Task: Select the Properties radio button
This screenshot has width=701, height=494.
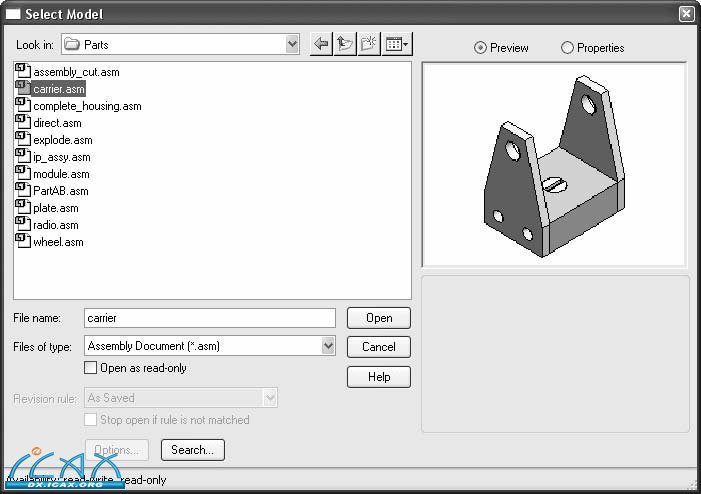Action: tap(567, 47)
